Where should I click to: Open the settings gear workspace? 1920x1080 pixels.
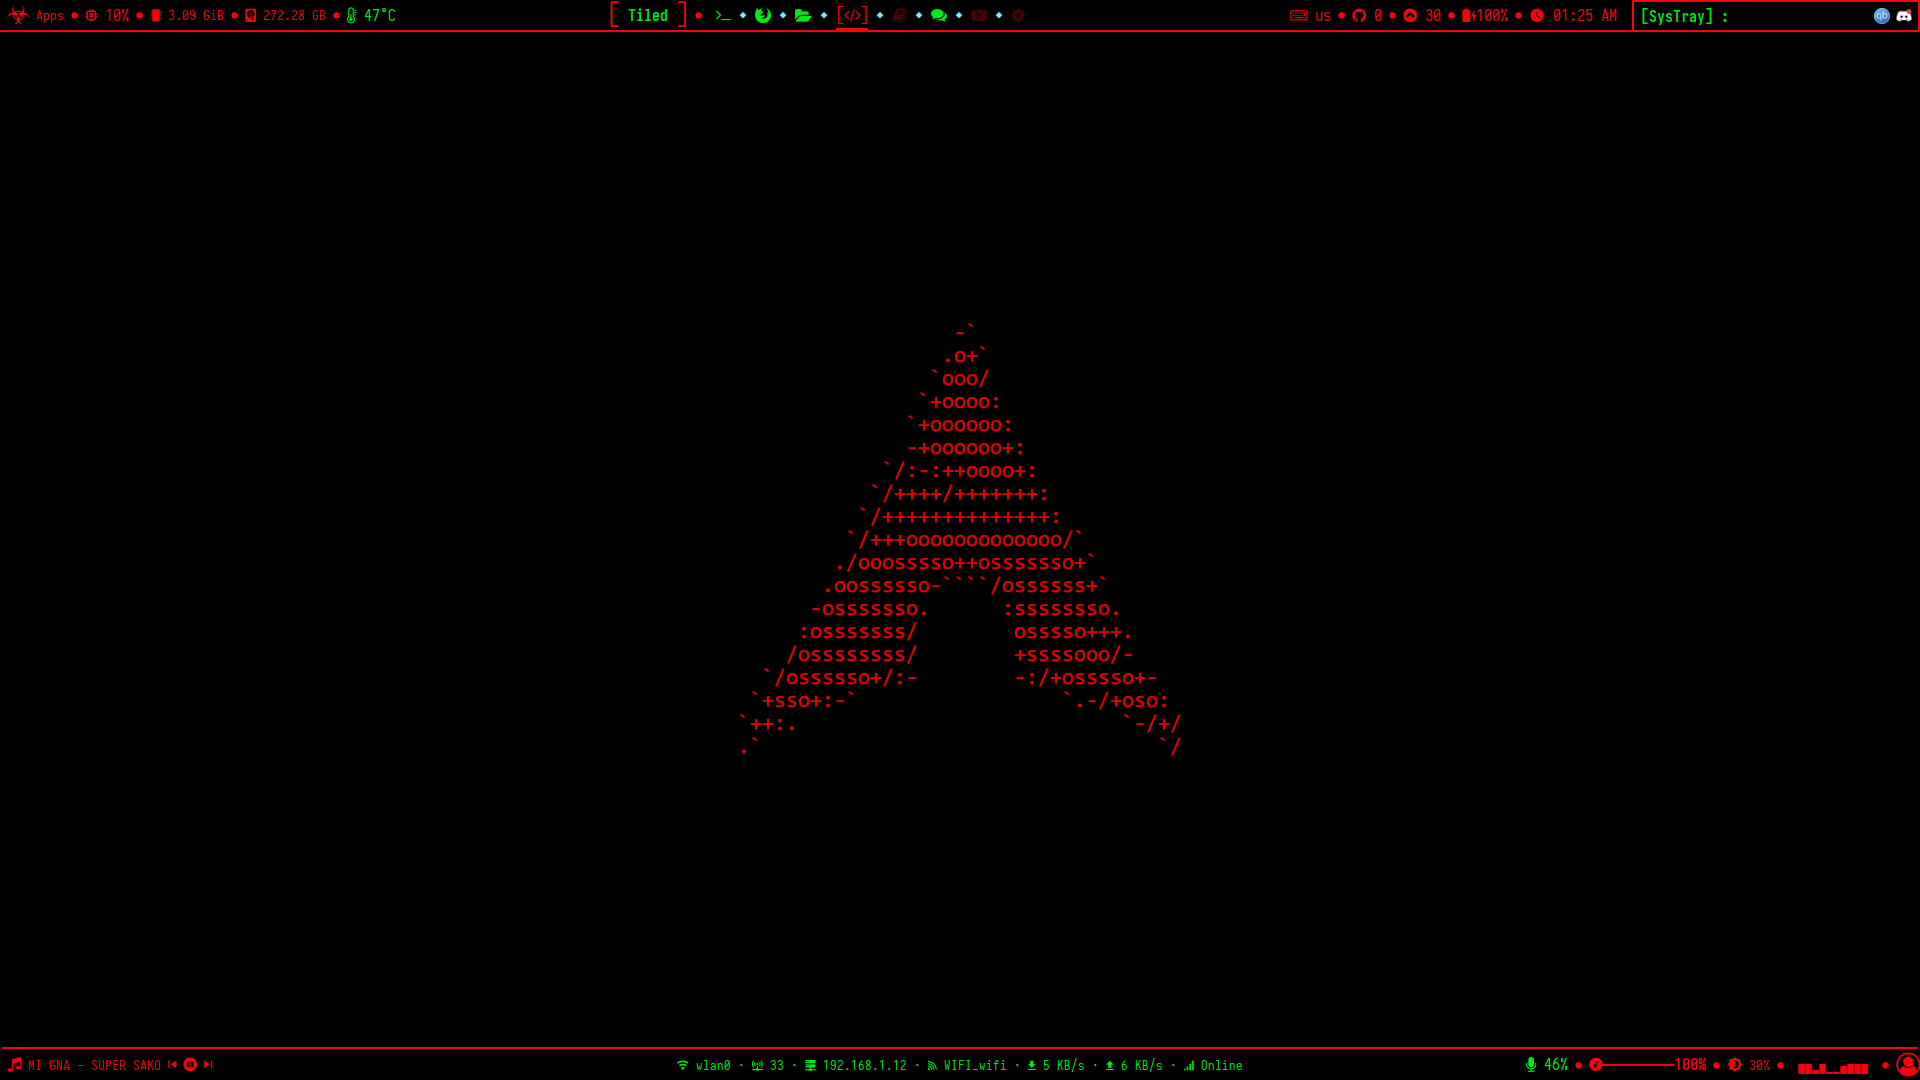coord(1019,16)
